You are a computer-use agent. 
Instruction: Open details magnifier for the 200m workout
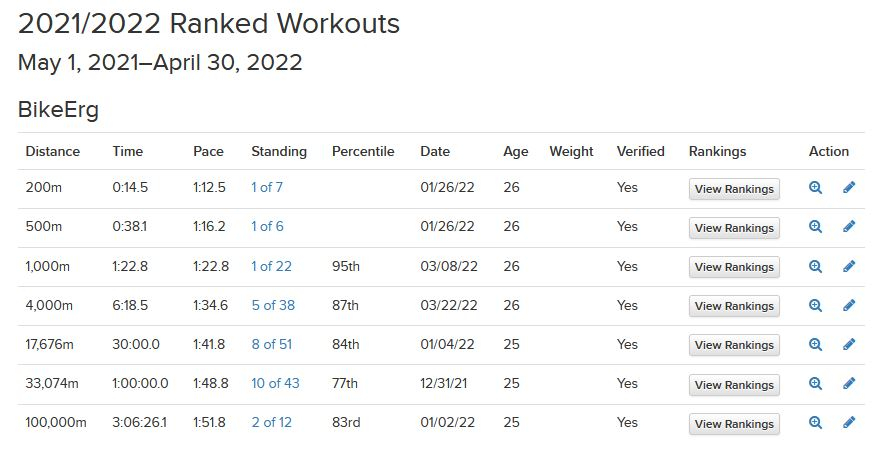point(815,188)
